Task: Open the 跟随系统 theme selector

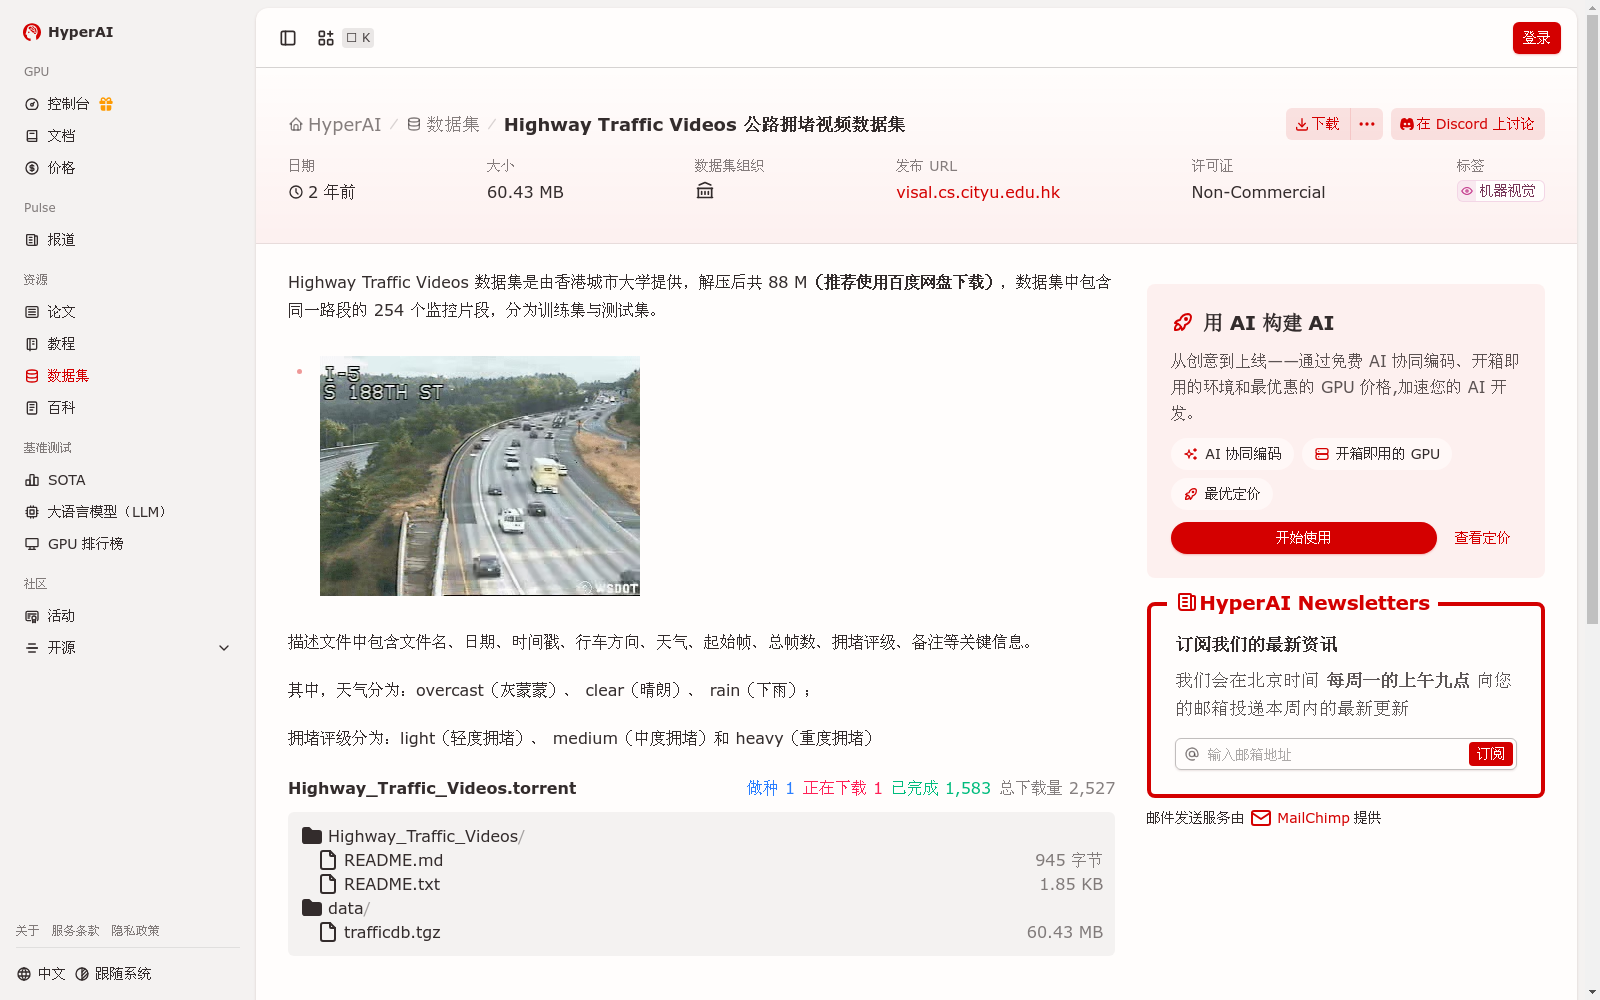Action: coord(113,974)
